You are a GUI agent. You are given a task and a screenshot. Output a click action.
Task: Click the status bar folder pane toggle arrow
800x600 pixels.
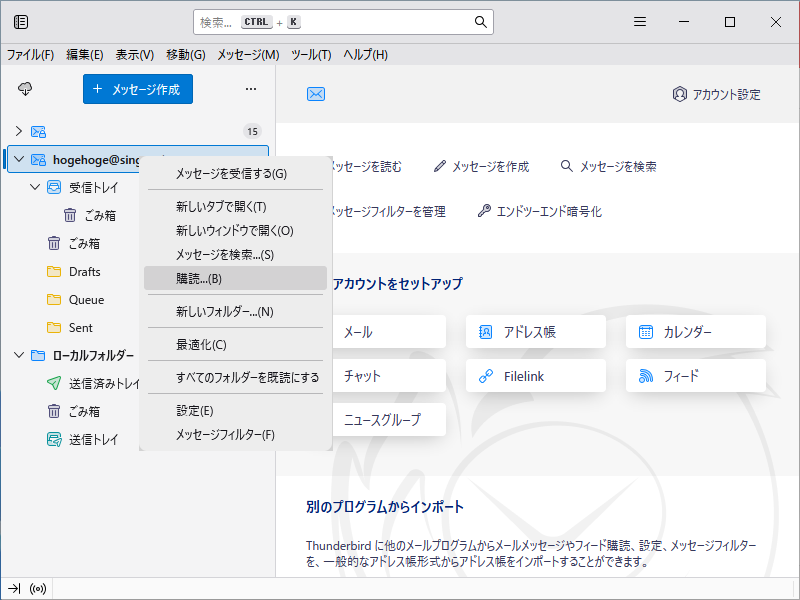tap(14, 589)
